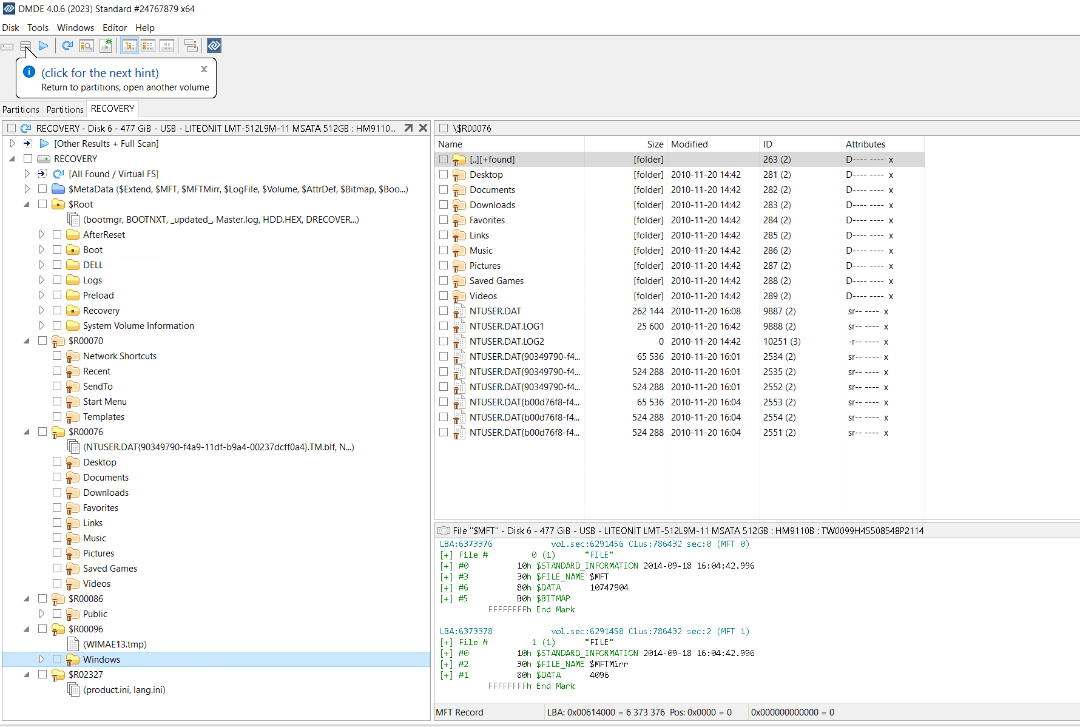The height and width of the screenshot is (727, 1080).
Task: Collapse the $Root tree node
Action: coord(27,204)
